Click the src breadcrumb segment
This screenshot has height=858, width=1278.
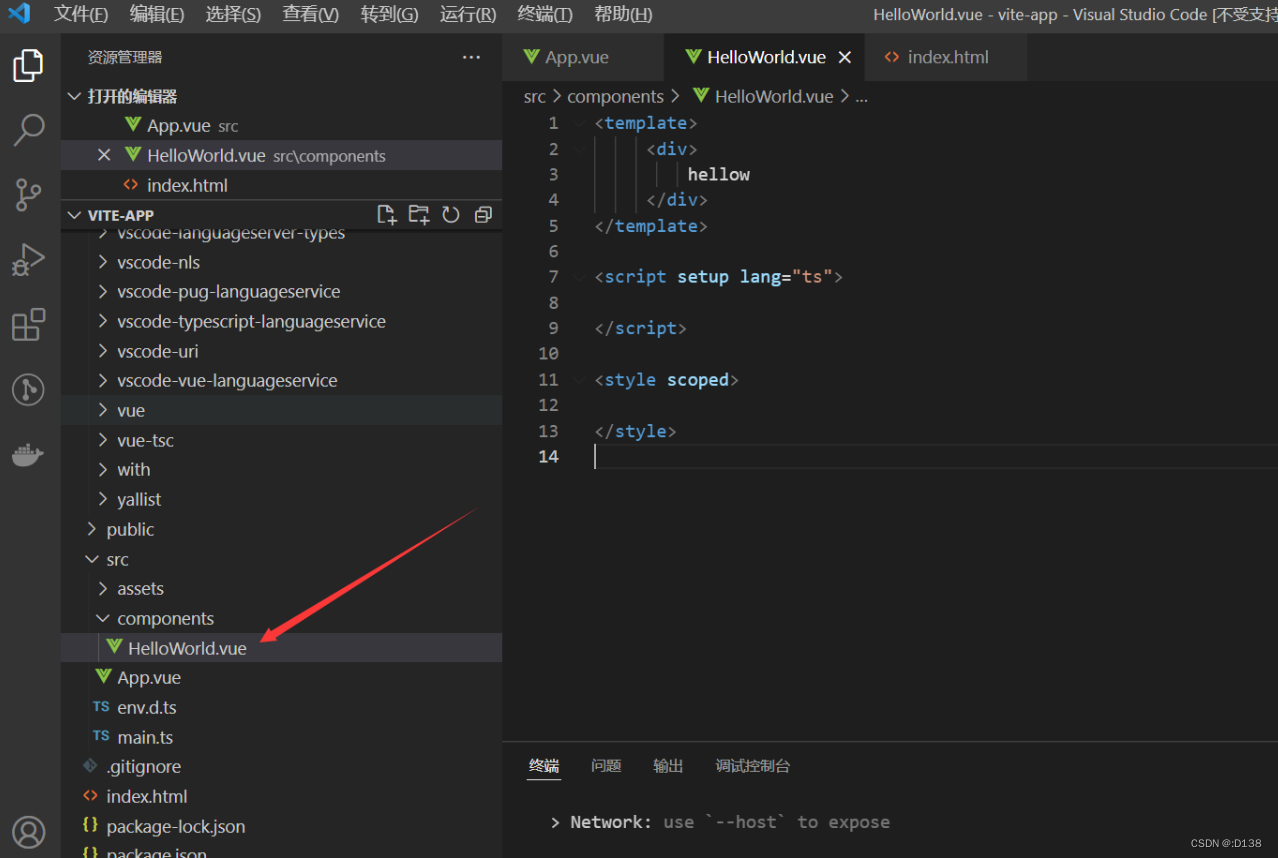(535, 97)
